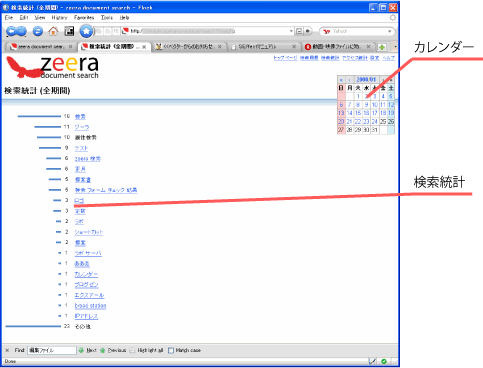Close the zeera document search tab

tap(70, 47)
